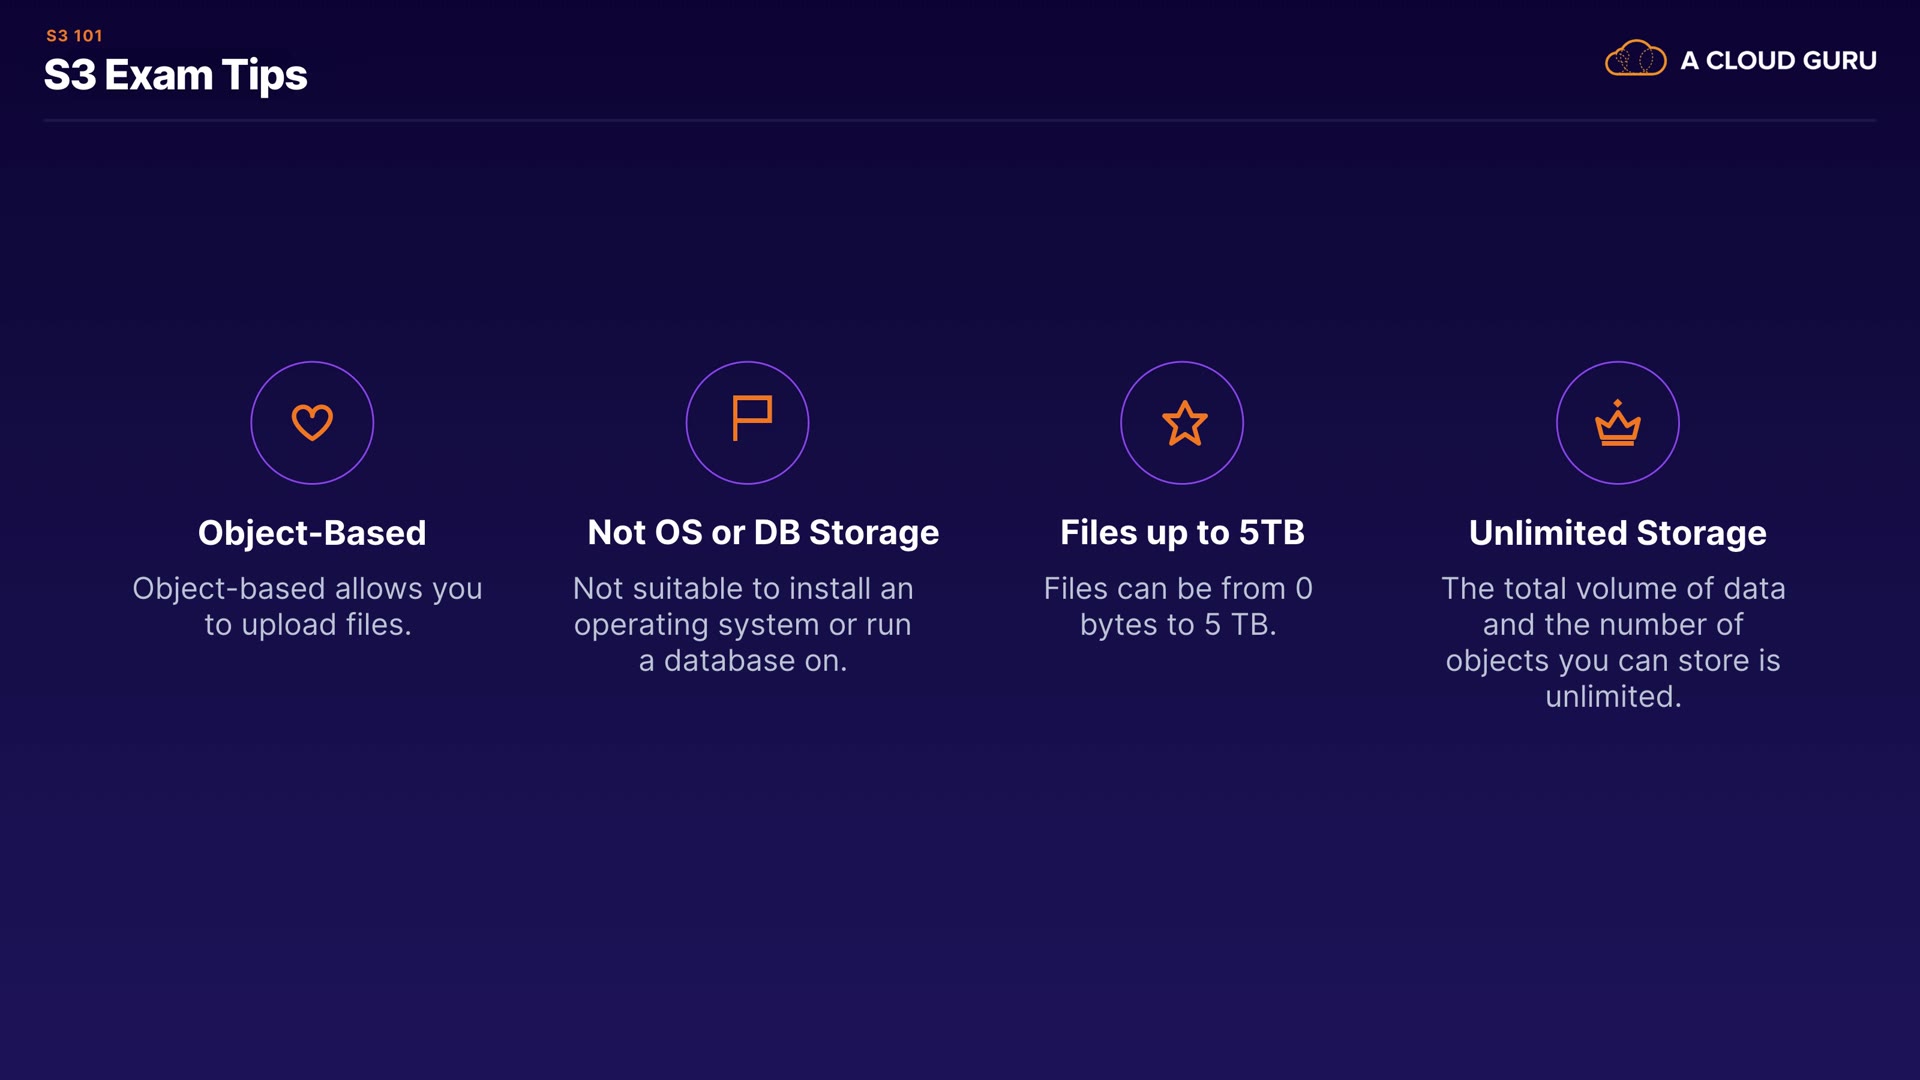Click the line "bytes to 5 TB."
1920x1080 pixels.
[x=1178, y=625]
